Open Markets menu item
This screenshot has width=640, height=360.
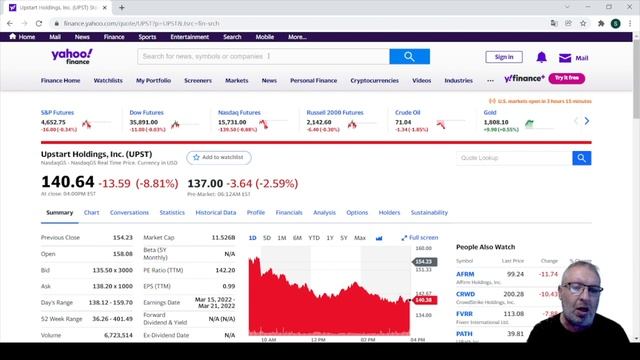coord(237,80)
